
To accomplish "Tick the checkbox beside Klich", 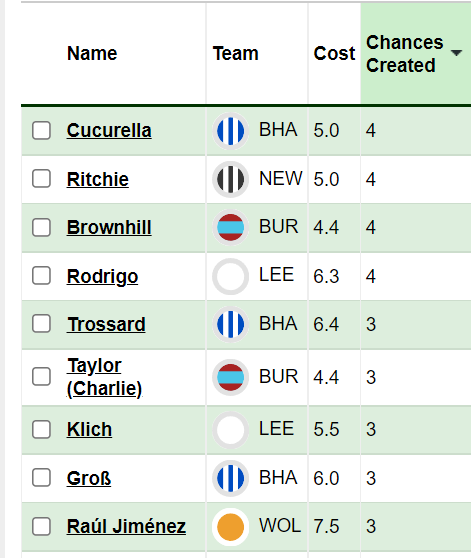I will click(x=41, y=430).
